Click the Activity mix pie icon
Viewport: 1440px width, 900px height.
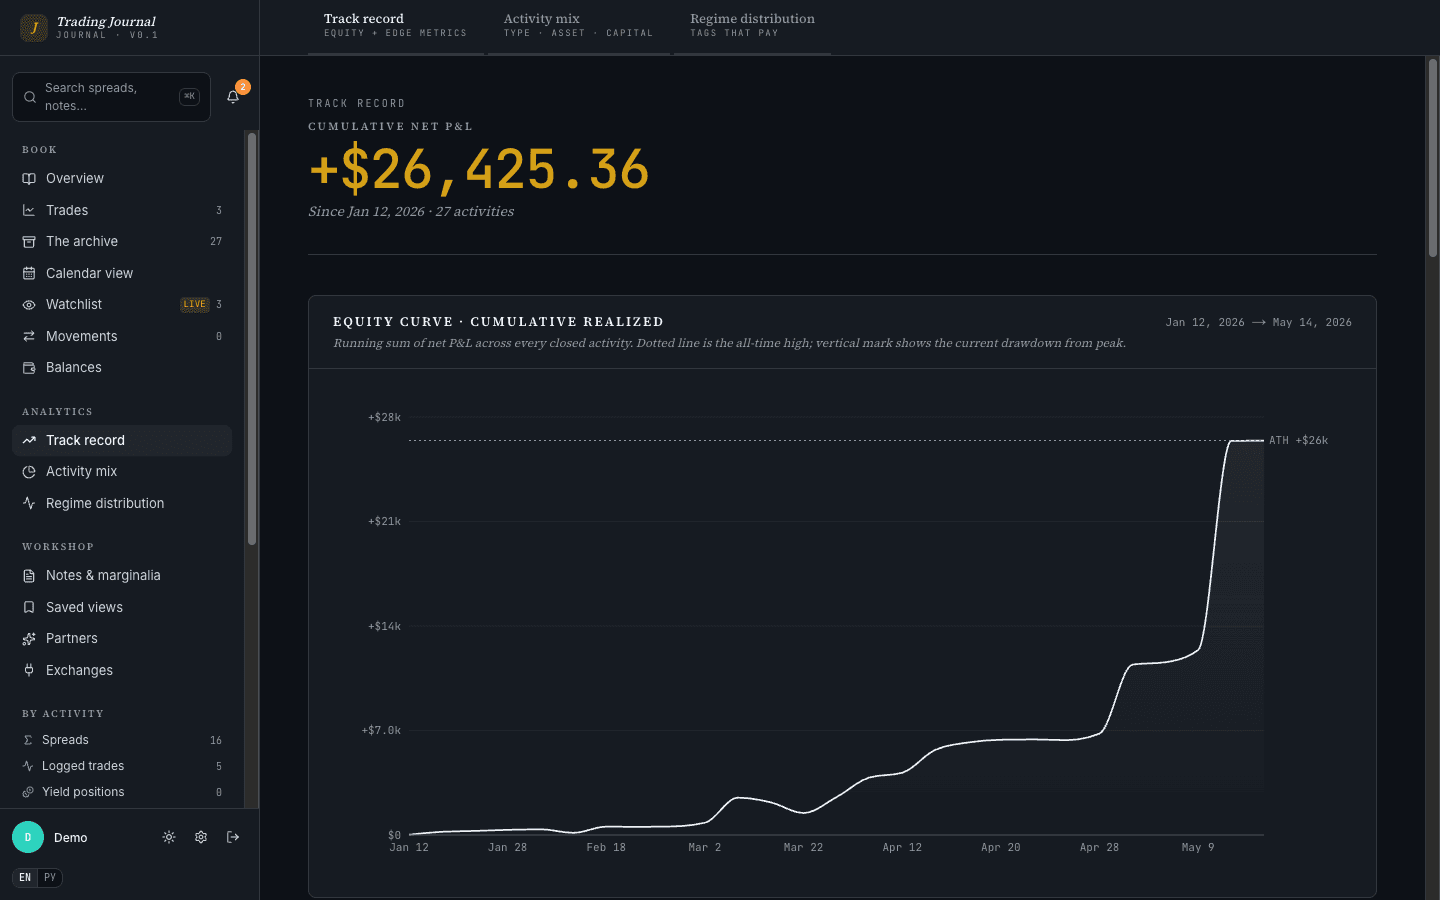29,472
